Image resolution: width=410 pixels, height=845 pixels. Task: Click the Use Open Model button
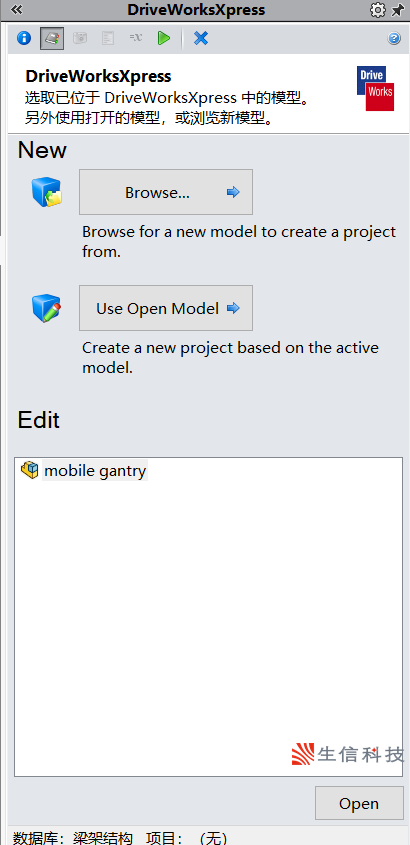pyautogui.click(x=166, y=308)
